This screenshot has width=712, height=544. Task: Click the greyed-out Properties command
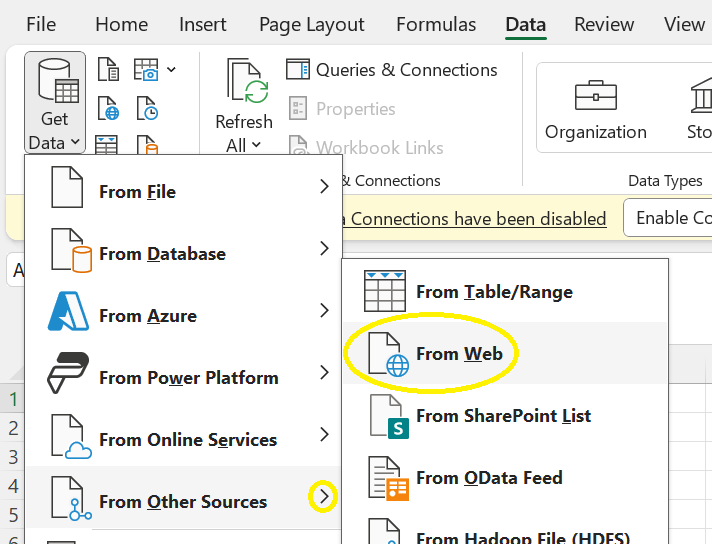pos(341,109)
